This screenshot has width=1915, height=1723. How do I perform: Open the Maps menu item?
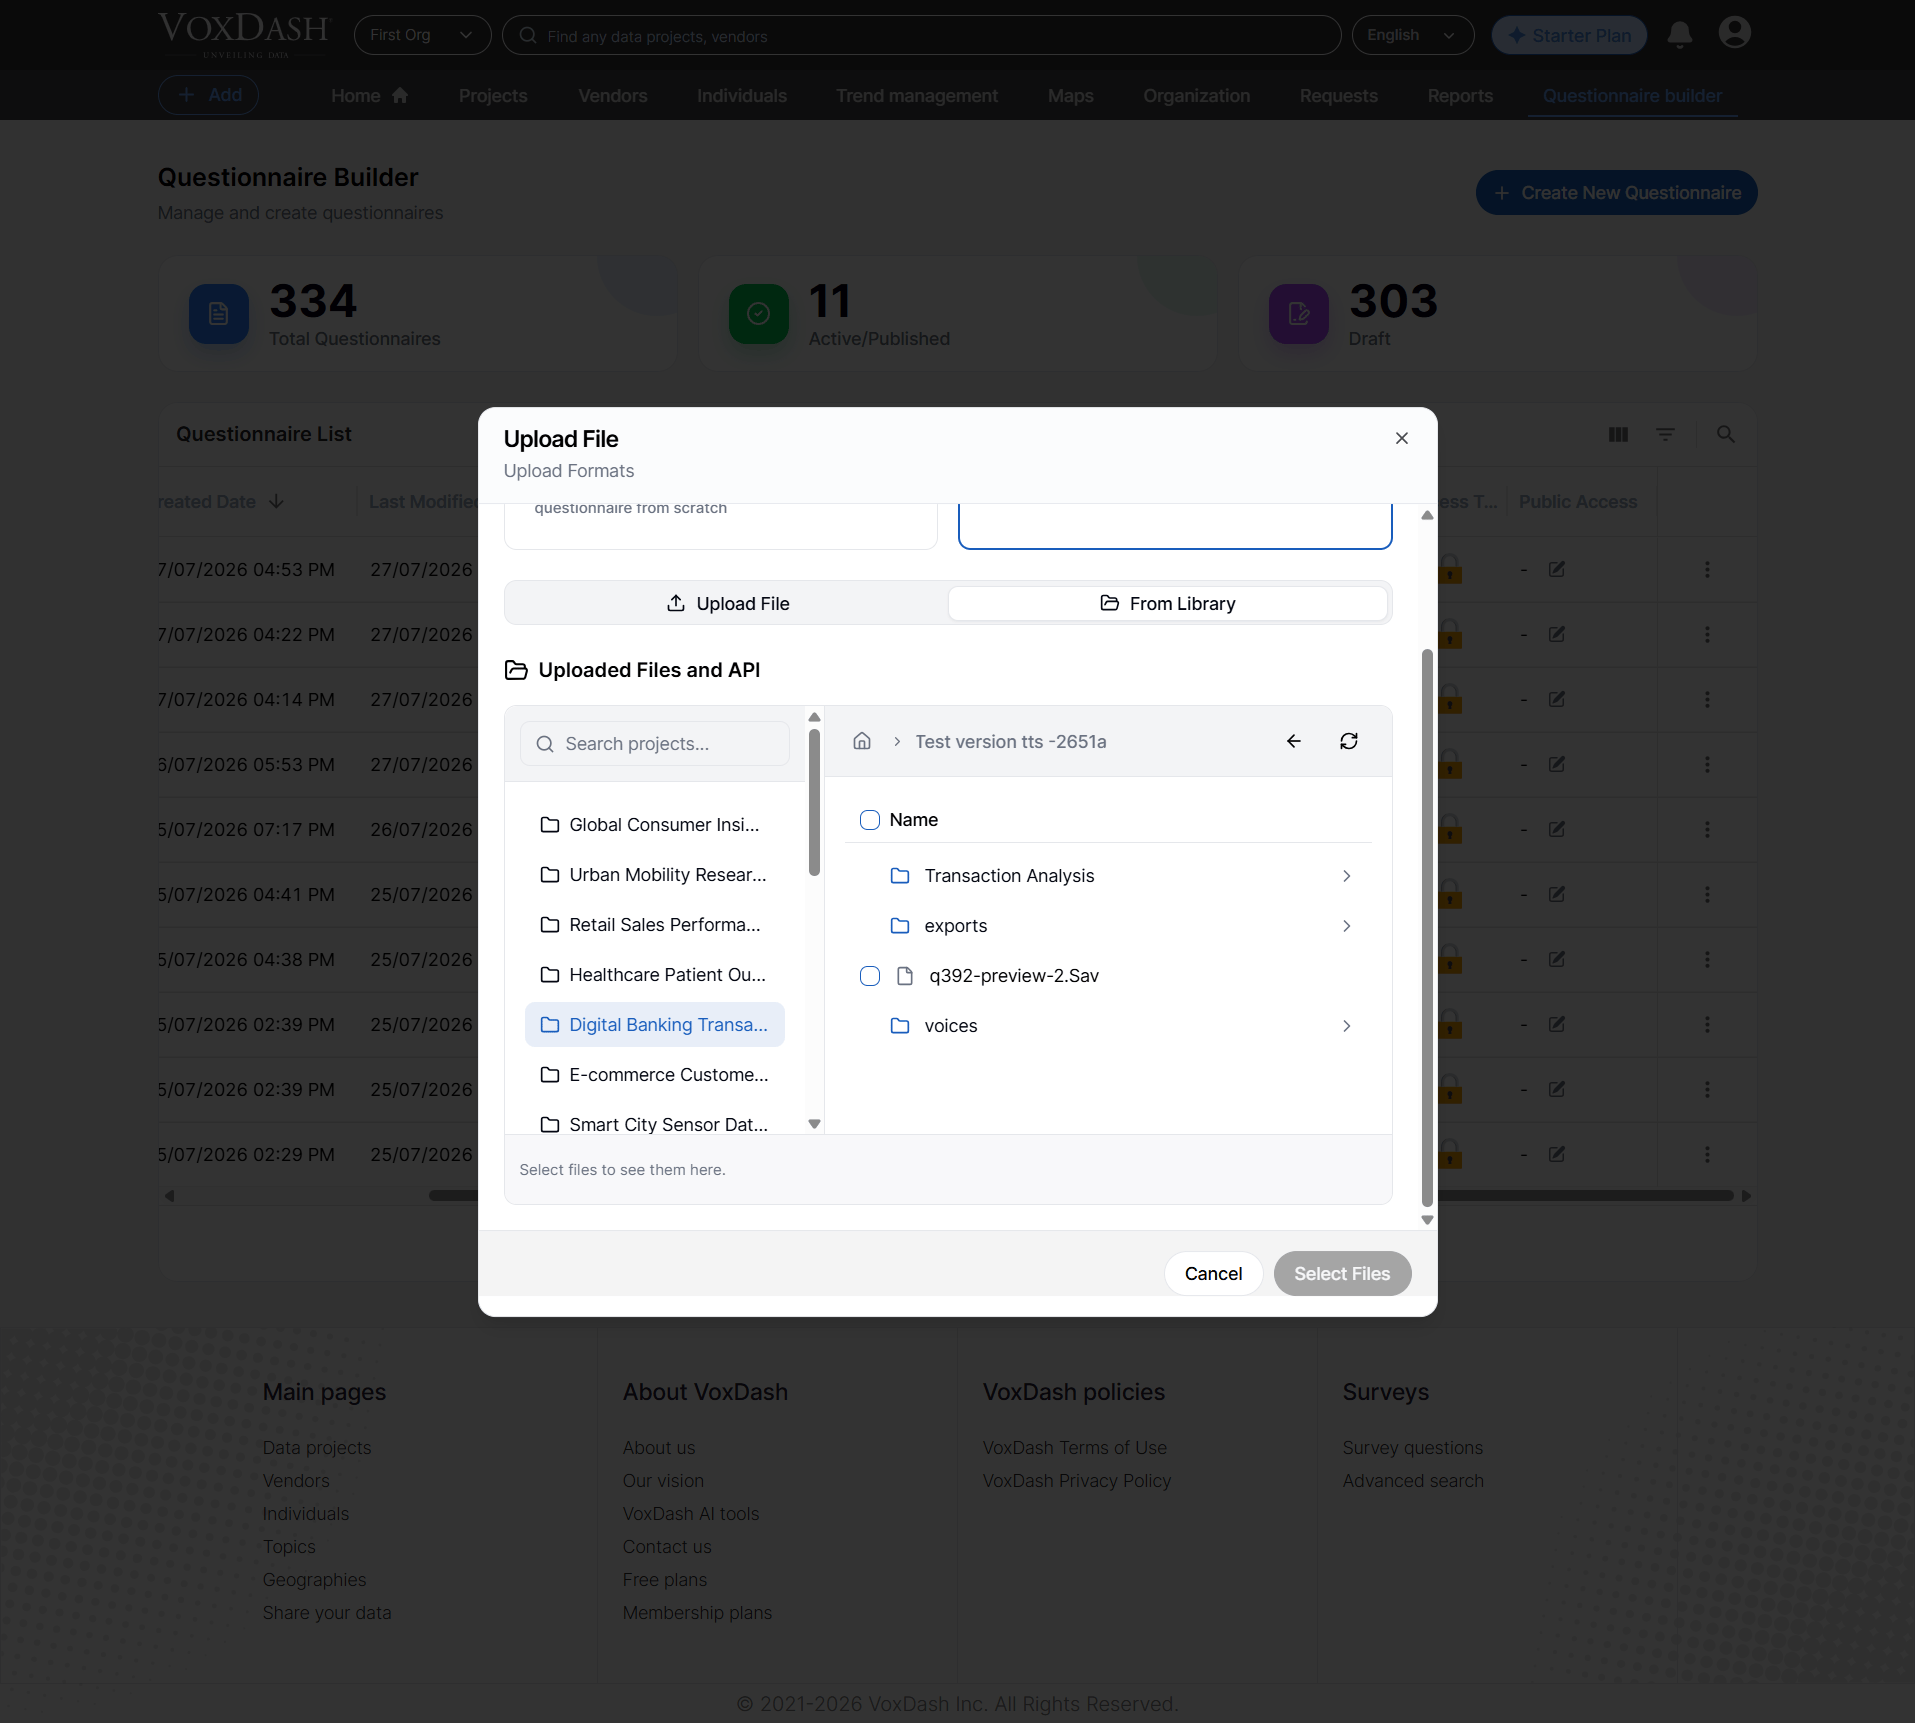pos(1071,96)
